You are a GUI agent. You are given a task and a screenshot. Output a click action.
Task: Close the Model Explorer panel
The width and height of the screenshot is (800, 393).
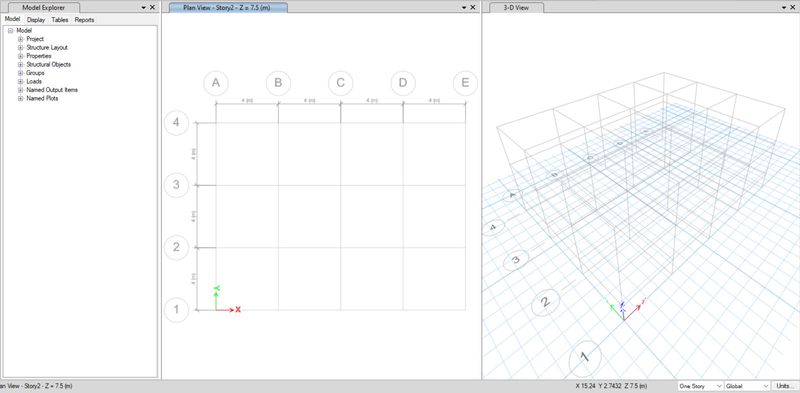152,8
